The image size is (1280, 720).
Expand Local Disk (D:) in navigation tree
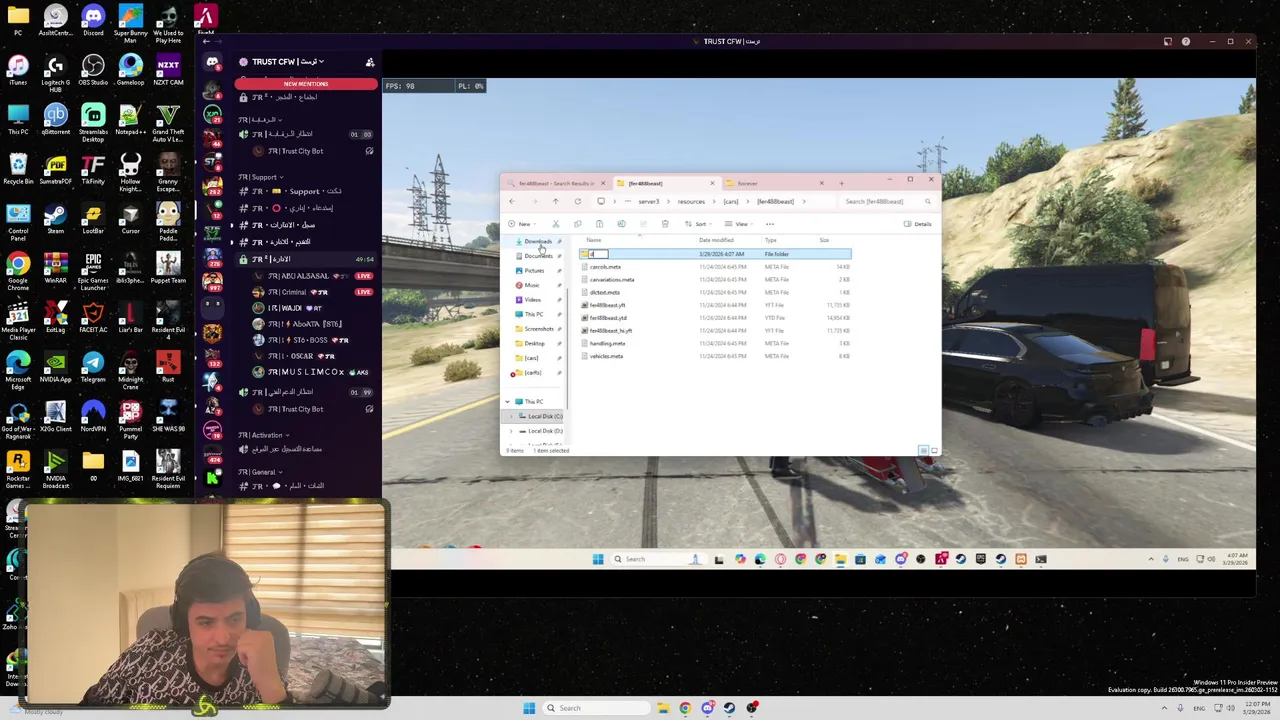[x=512, y=431]
